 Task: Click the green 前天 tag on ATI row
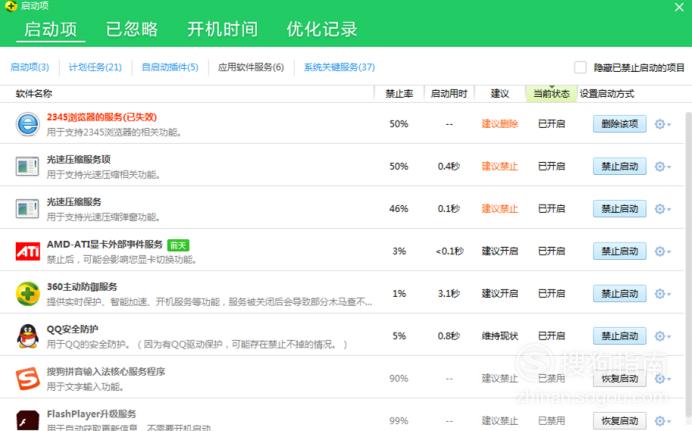tap(178, 245)
